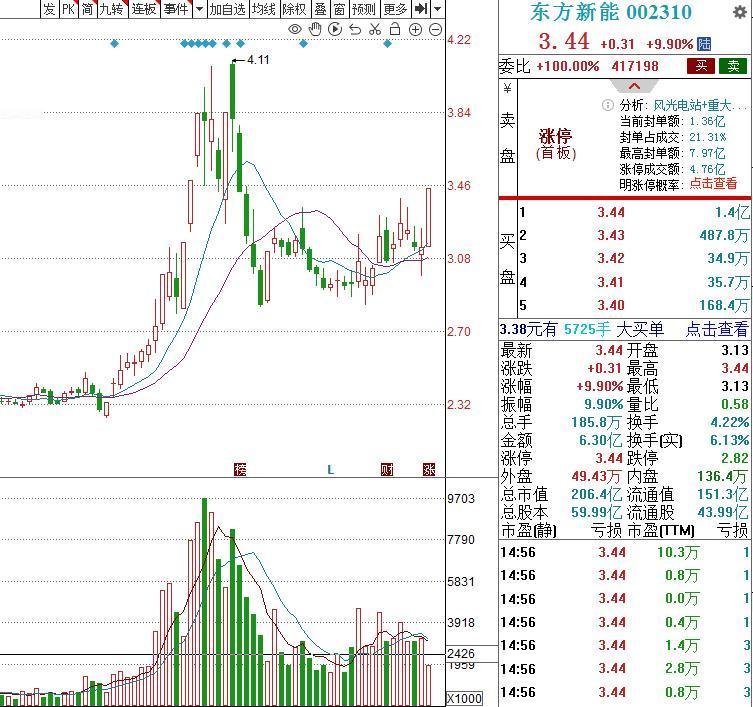753x707 pixels.
Task: Toggle the eye visibility icon on chart
Action: (x=295, y=30)
